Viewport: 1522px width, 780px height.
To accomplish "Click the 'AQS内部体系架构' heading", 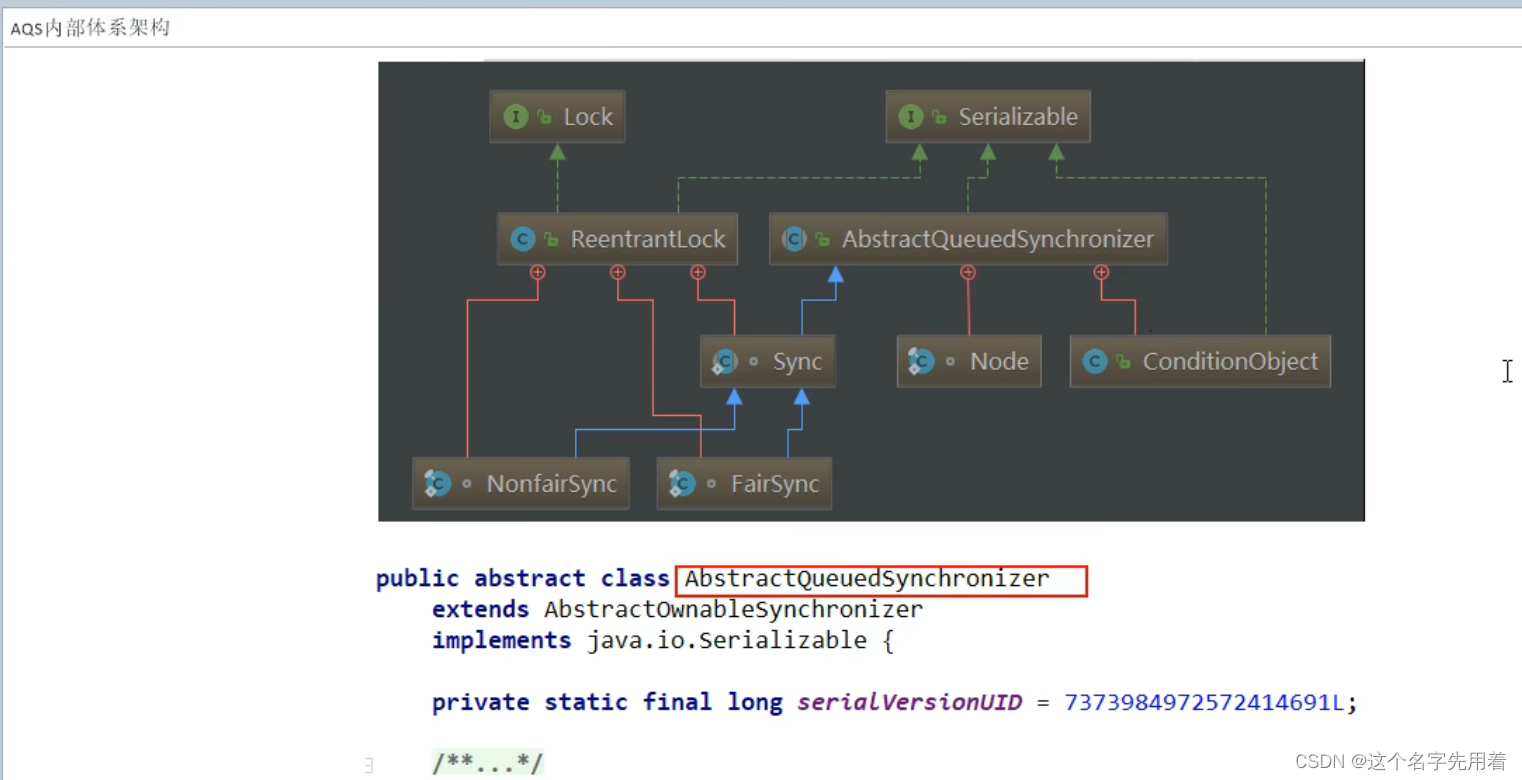I will (x=90, y=28).
